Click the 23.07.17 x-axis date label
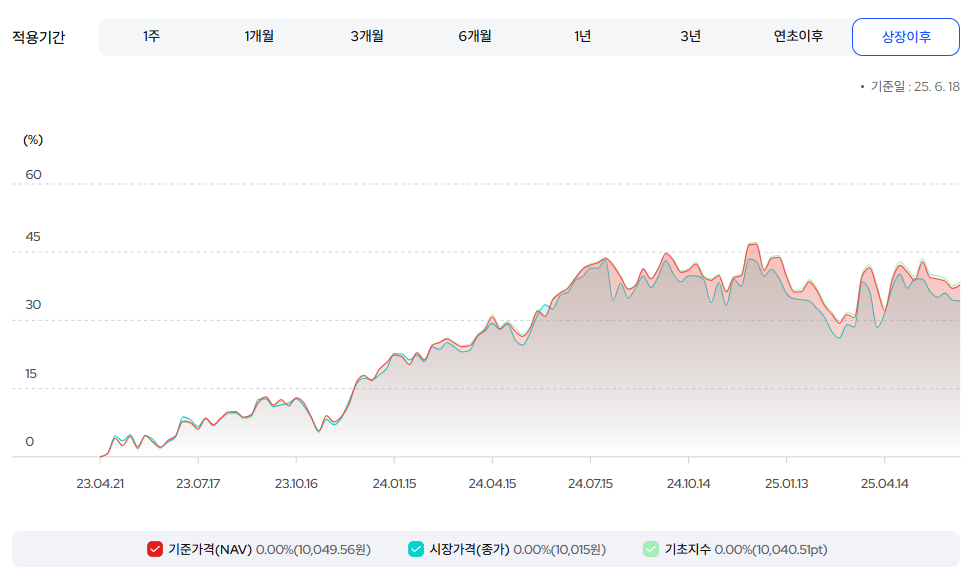The image size is (977, 584). (x=198, y=484)
